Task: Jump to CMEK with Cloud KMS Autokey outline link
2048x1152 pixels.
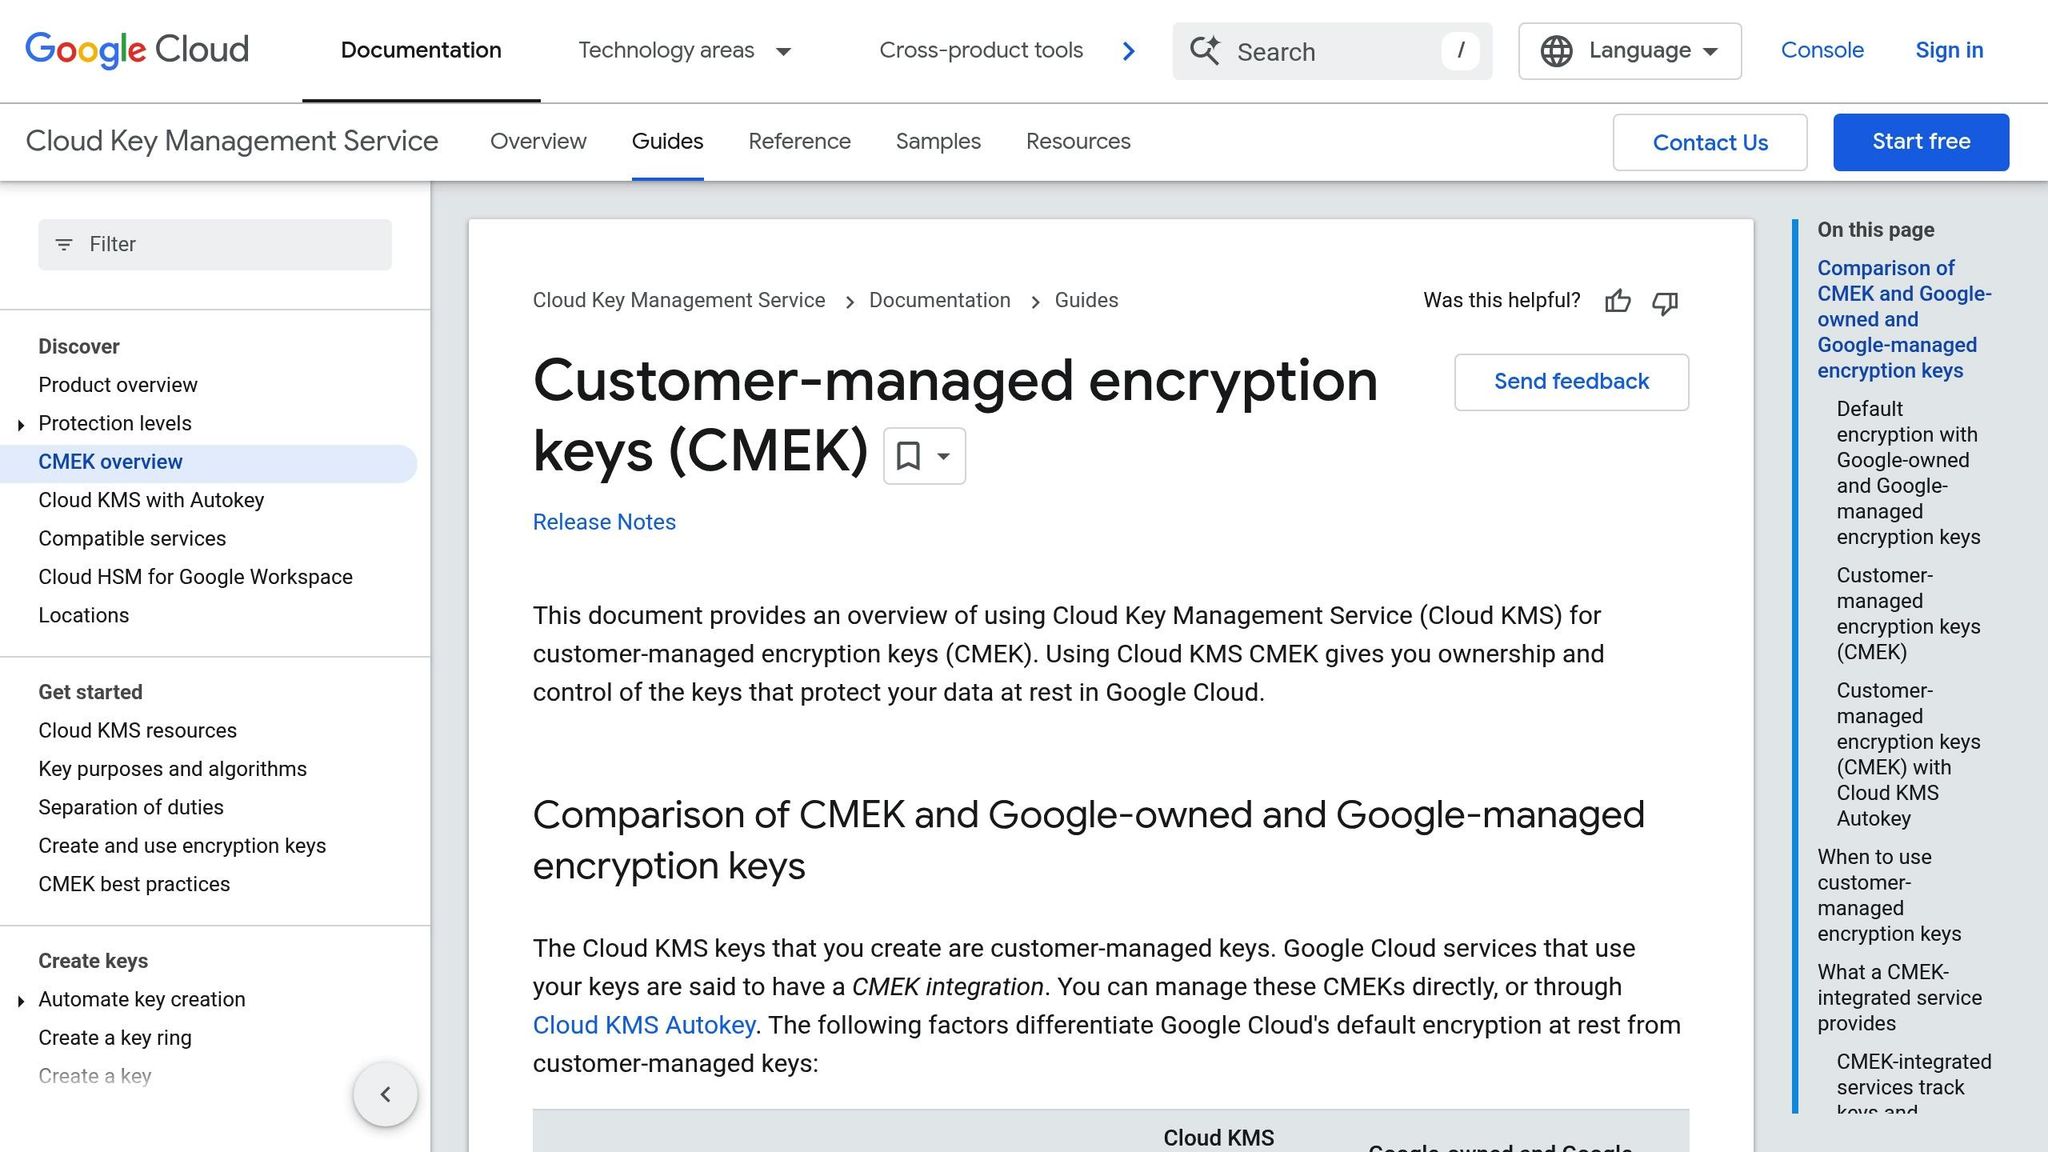Action: [1908, 755]
